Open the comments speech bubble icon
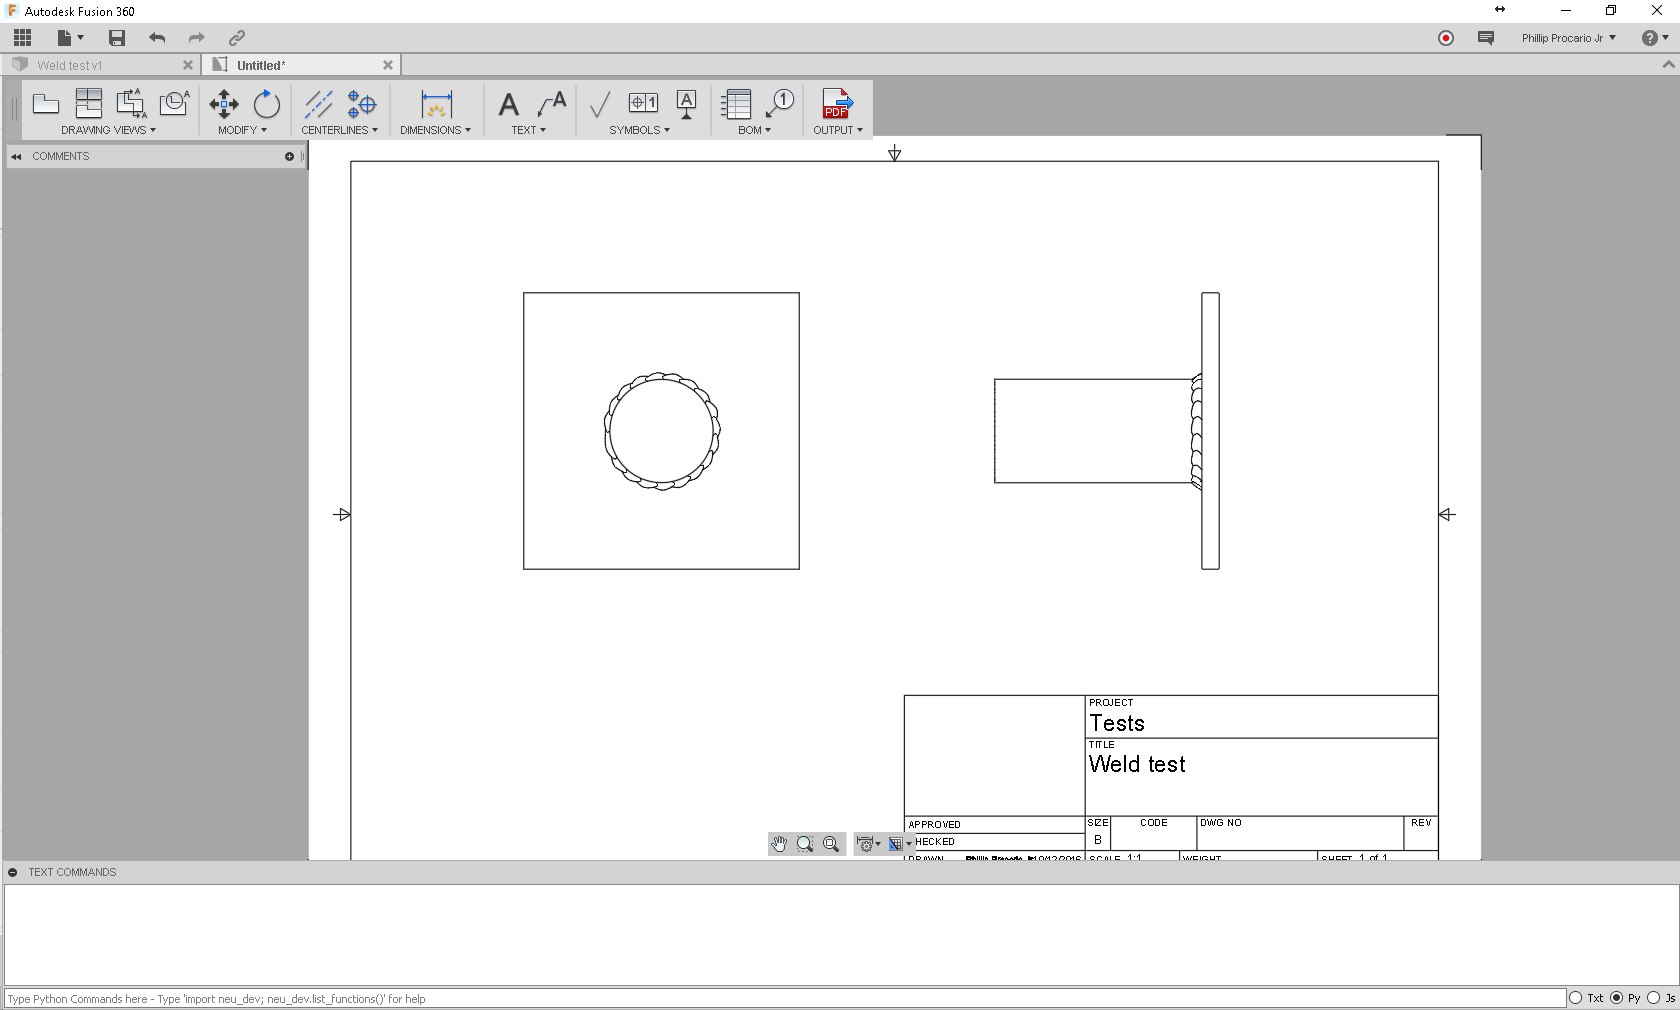 1486,38
